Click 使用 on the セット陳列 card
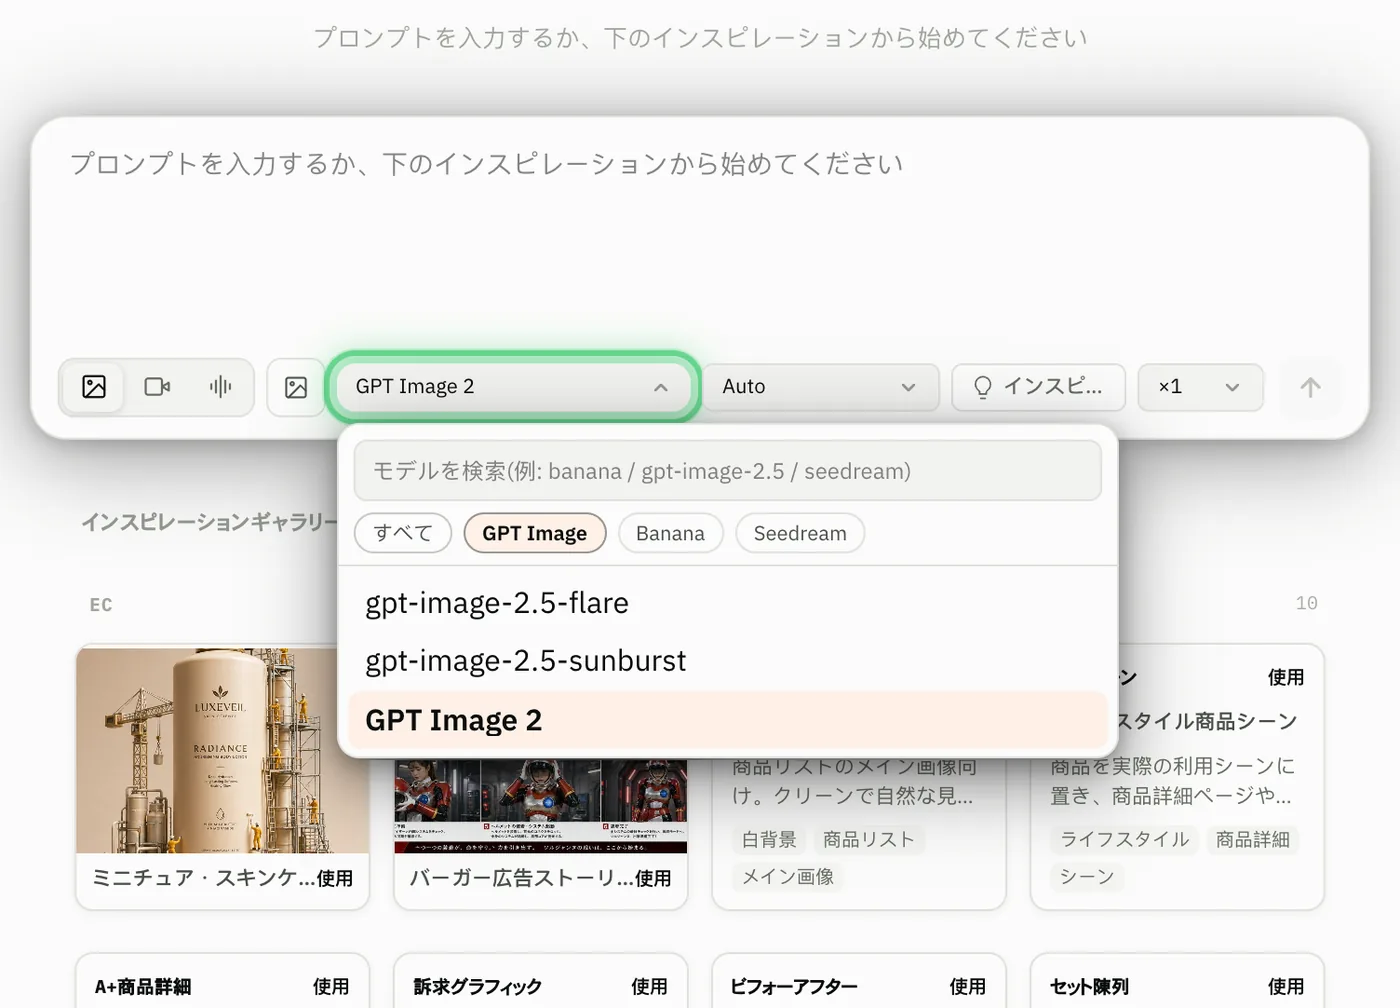This screenshot has width=1400, height=1008. pyautogui.click(x=1286, y=987)
